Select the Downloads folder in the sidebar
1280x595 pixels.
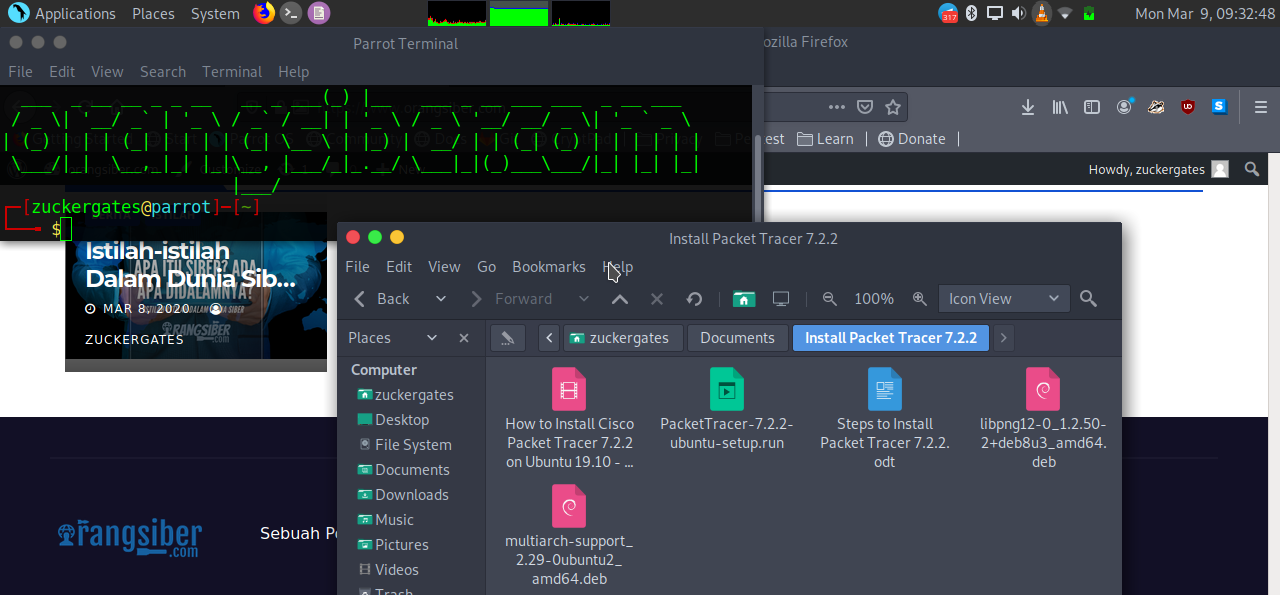click(x=411, y=494)
